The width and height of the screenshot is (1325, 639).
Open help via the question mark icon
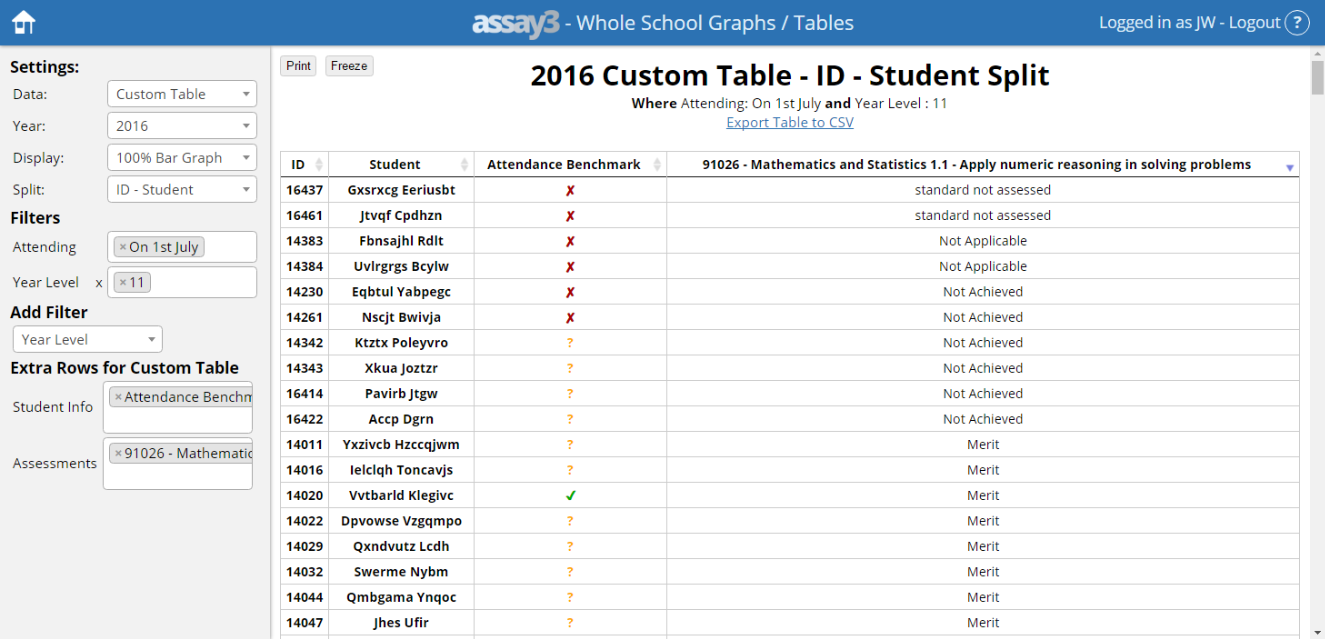click(1297, 21)
